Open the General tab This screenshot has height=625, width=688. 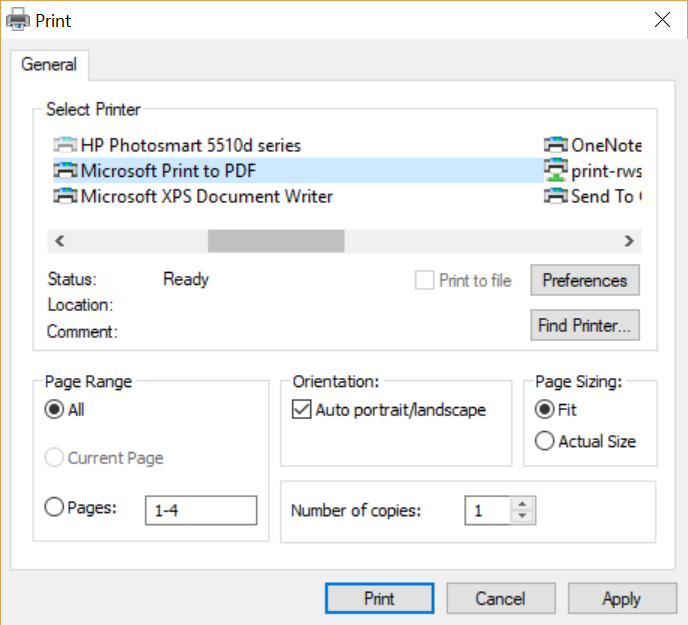coord(49,65)
